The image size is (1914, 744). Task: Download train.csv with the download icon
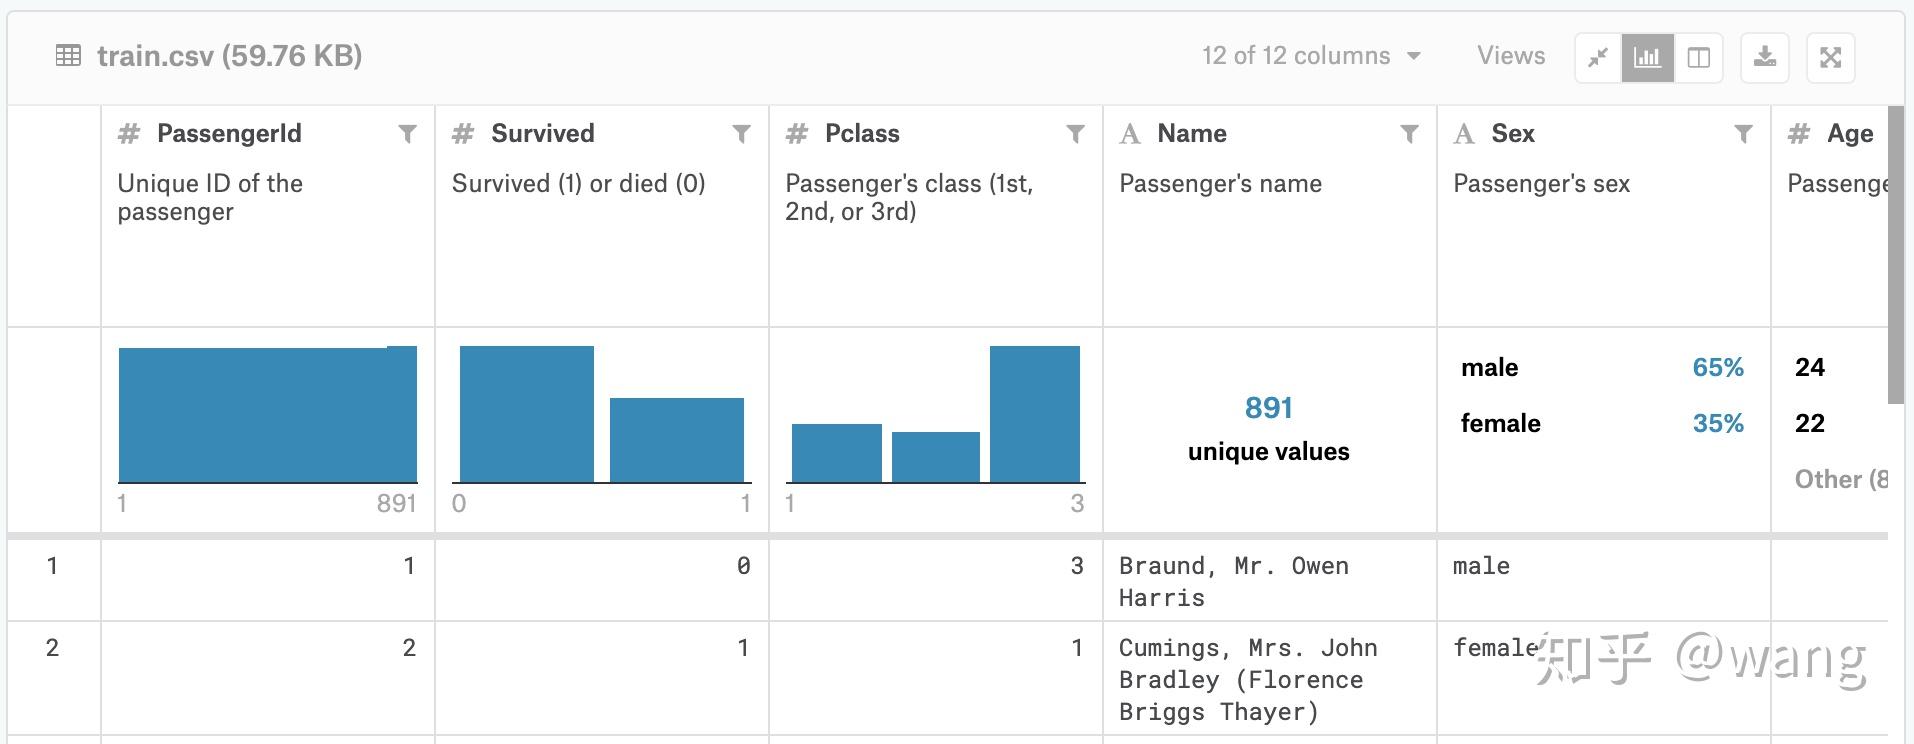click(1765, 57)
